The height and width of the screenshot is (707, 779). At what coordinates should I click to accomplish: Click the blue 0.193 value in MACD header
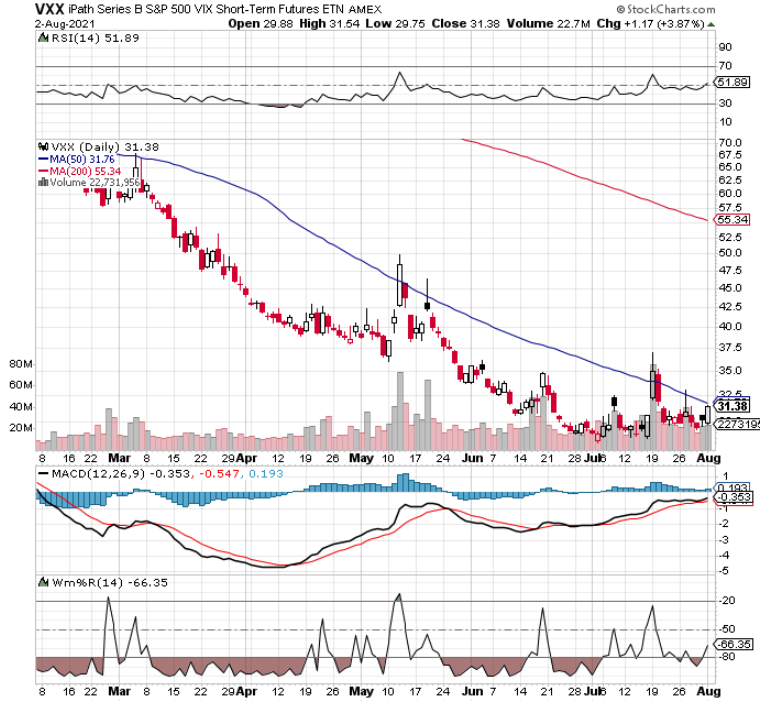point(265,473)
